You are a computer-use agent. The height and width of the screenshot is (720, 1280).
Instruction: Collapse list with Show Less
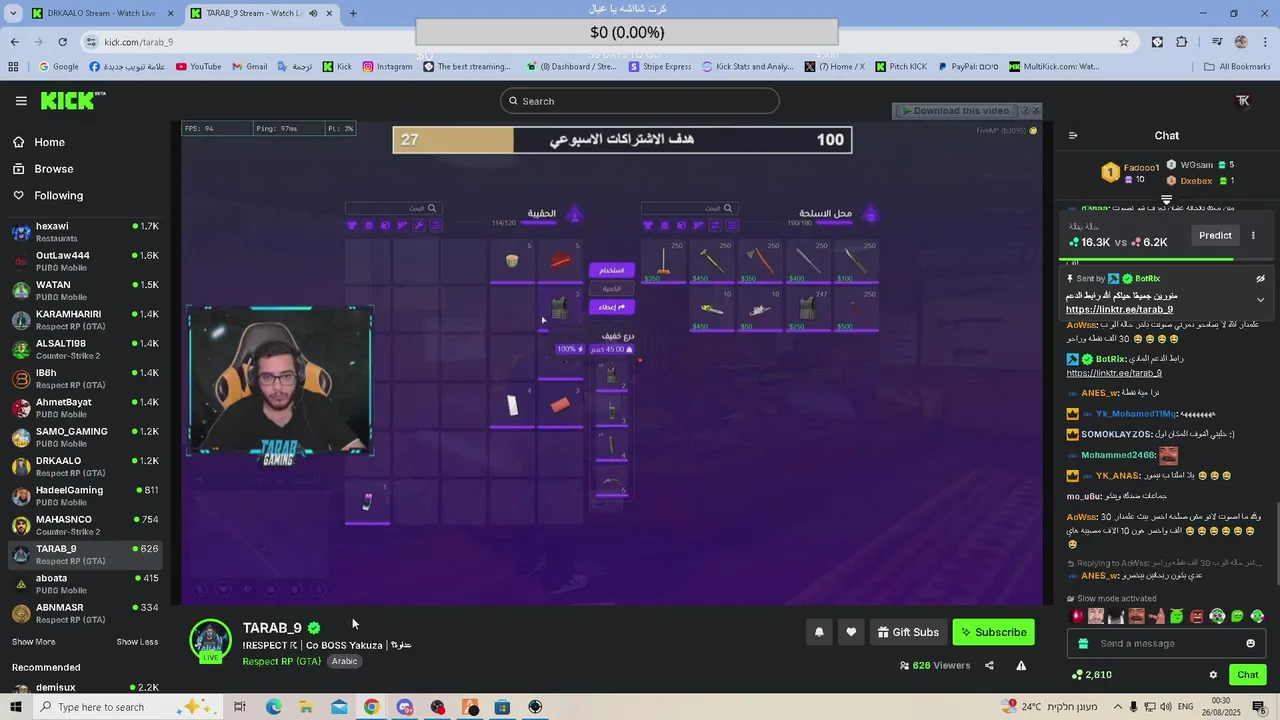(x=137, y=642)
